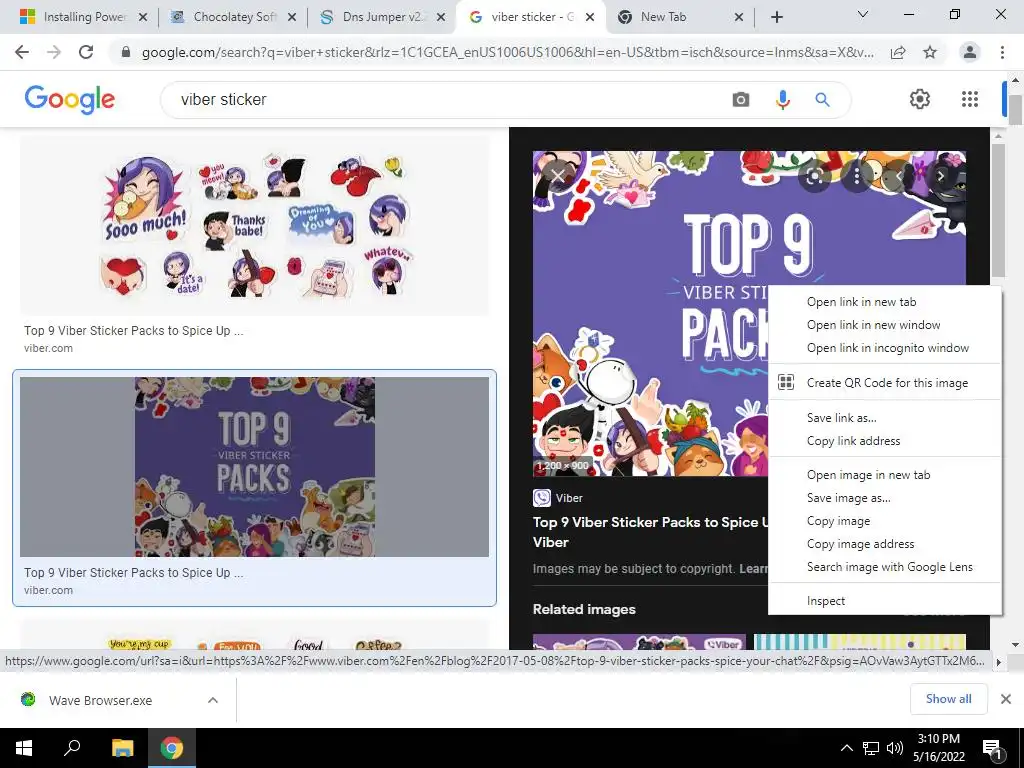Start voice search microphone icon
This screenshot has width=1024, height=768.
tap(782, 100)
